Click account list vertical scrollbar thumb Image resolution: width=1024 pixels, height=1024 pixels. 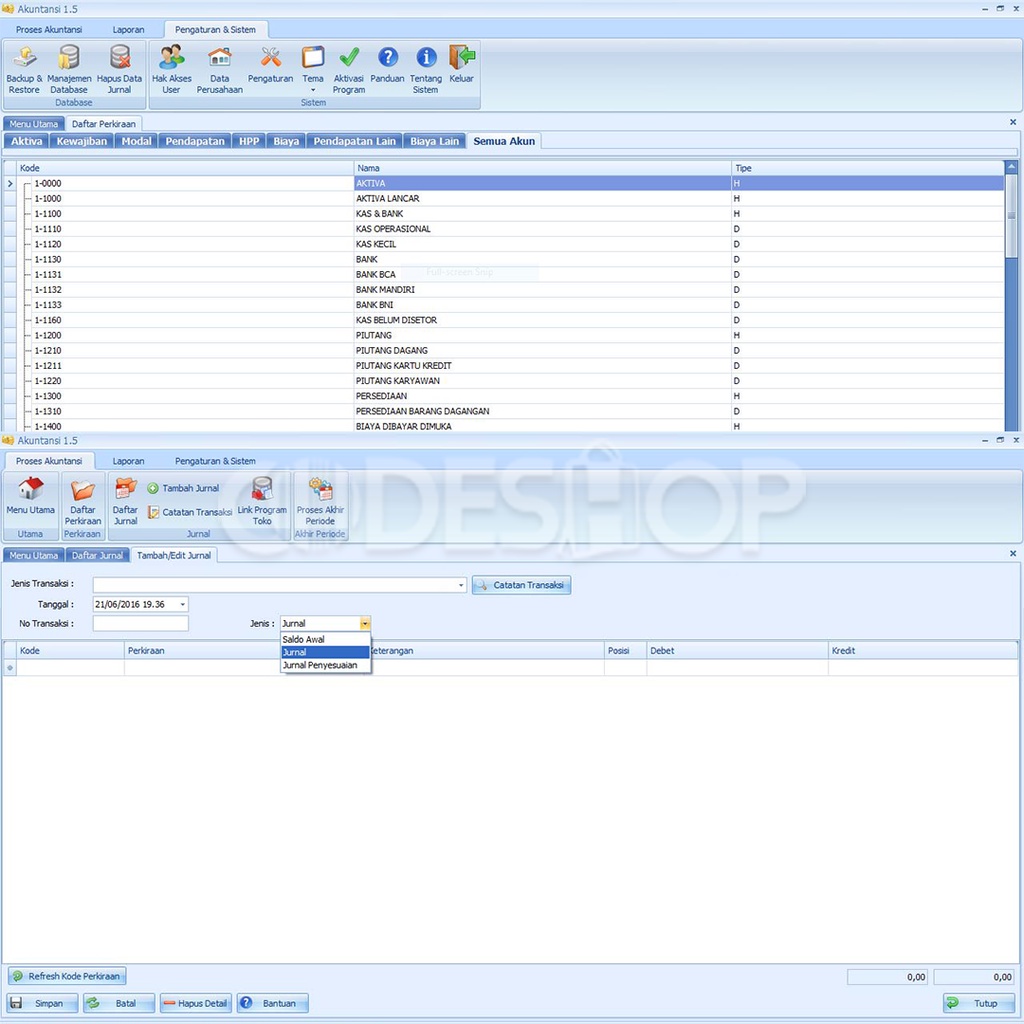click(x=1011, y=216)
